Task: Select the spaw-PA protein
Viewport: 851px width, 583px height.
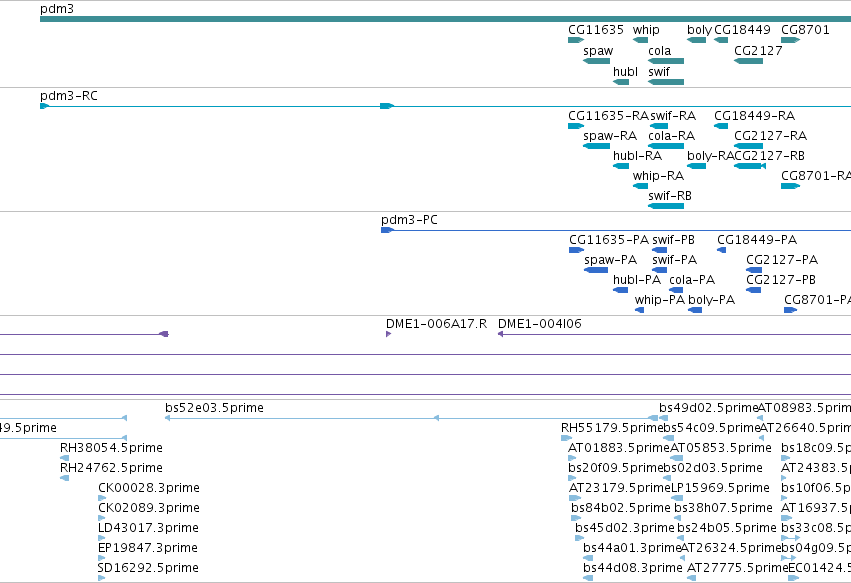Action: pyautogui.click(x=596, y=270)
